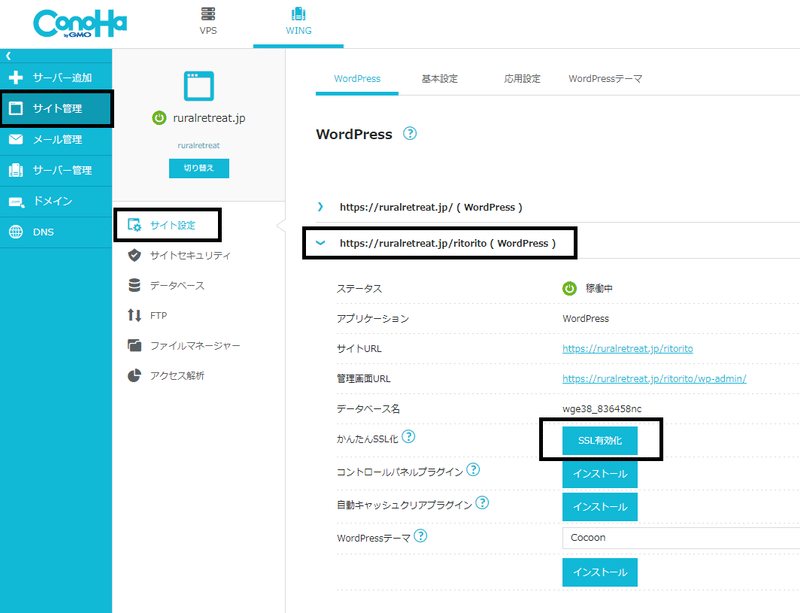This screenshot has width=800, height=613.
Task: Collapse the ruralretreat.jp/ritorito WordPress entry
Action: click(x=320, y=243)
